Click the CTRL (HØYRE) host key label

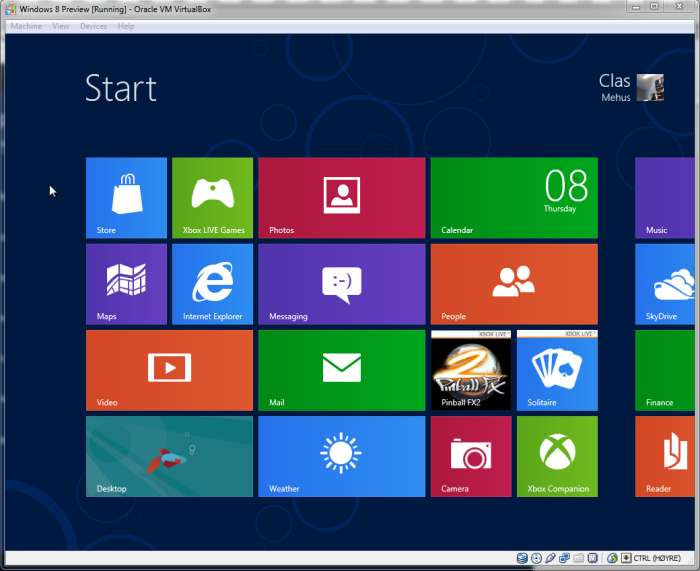point(657,558)
